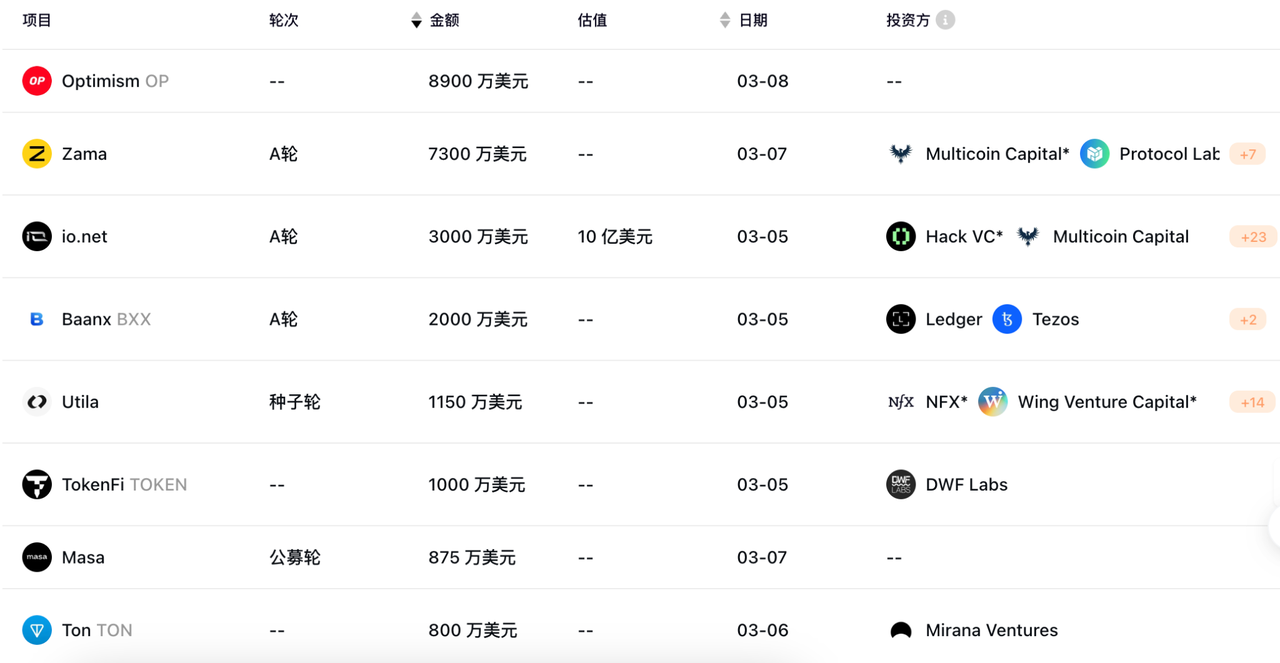Select the Hack VC investor icon
Viewport: 1280px width, 663px height.
899,236
